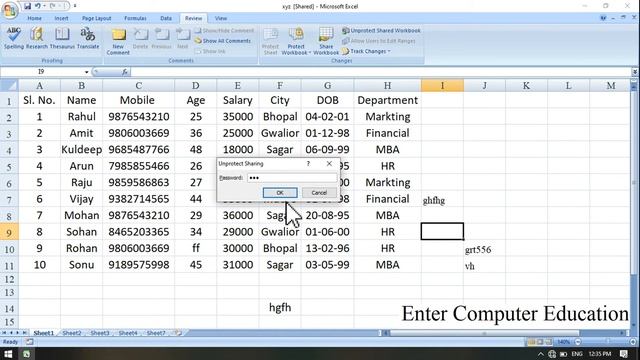Viewport: 640px width, 360px height.
Task: Open the Protect Workbook menu
Action: point(296,42)
